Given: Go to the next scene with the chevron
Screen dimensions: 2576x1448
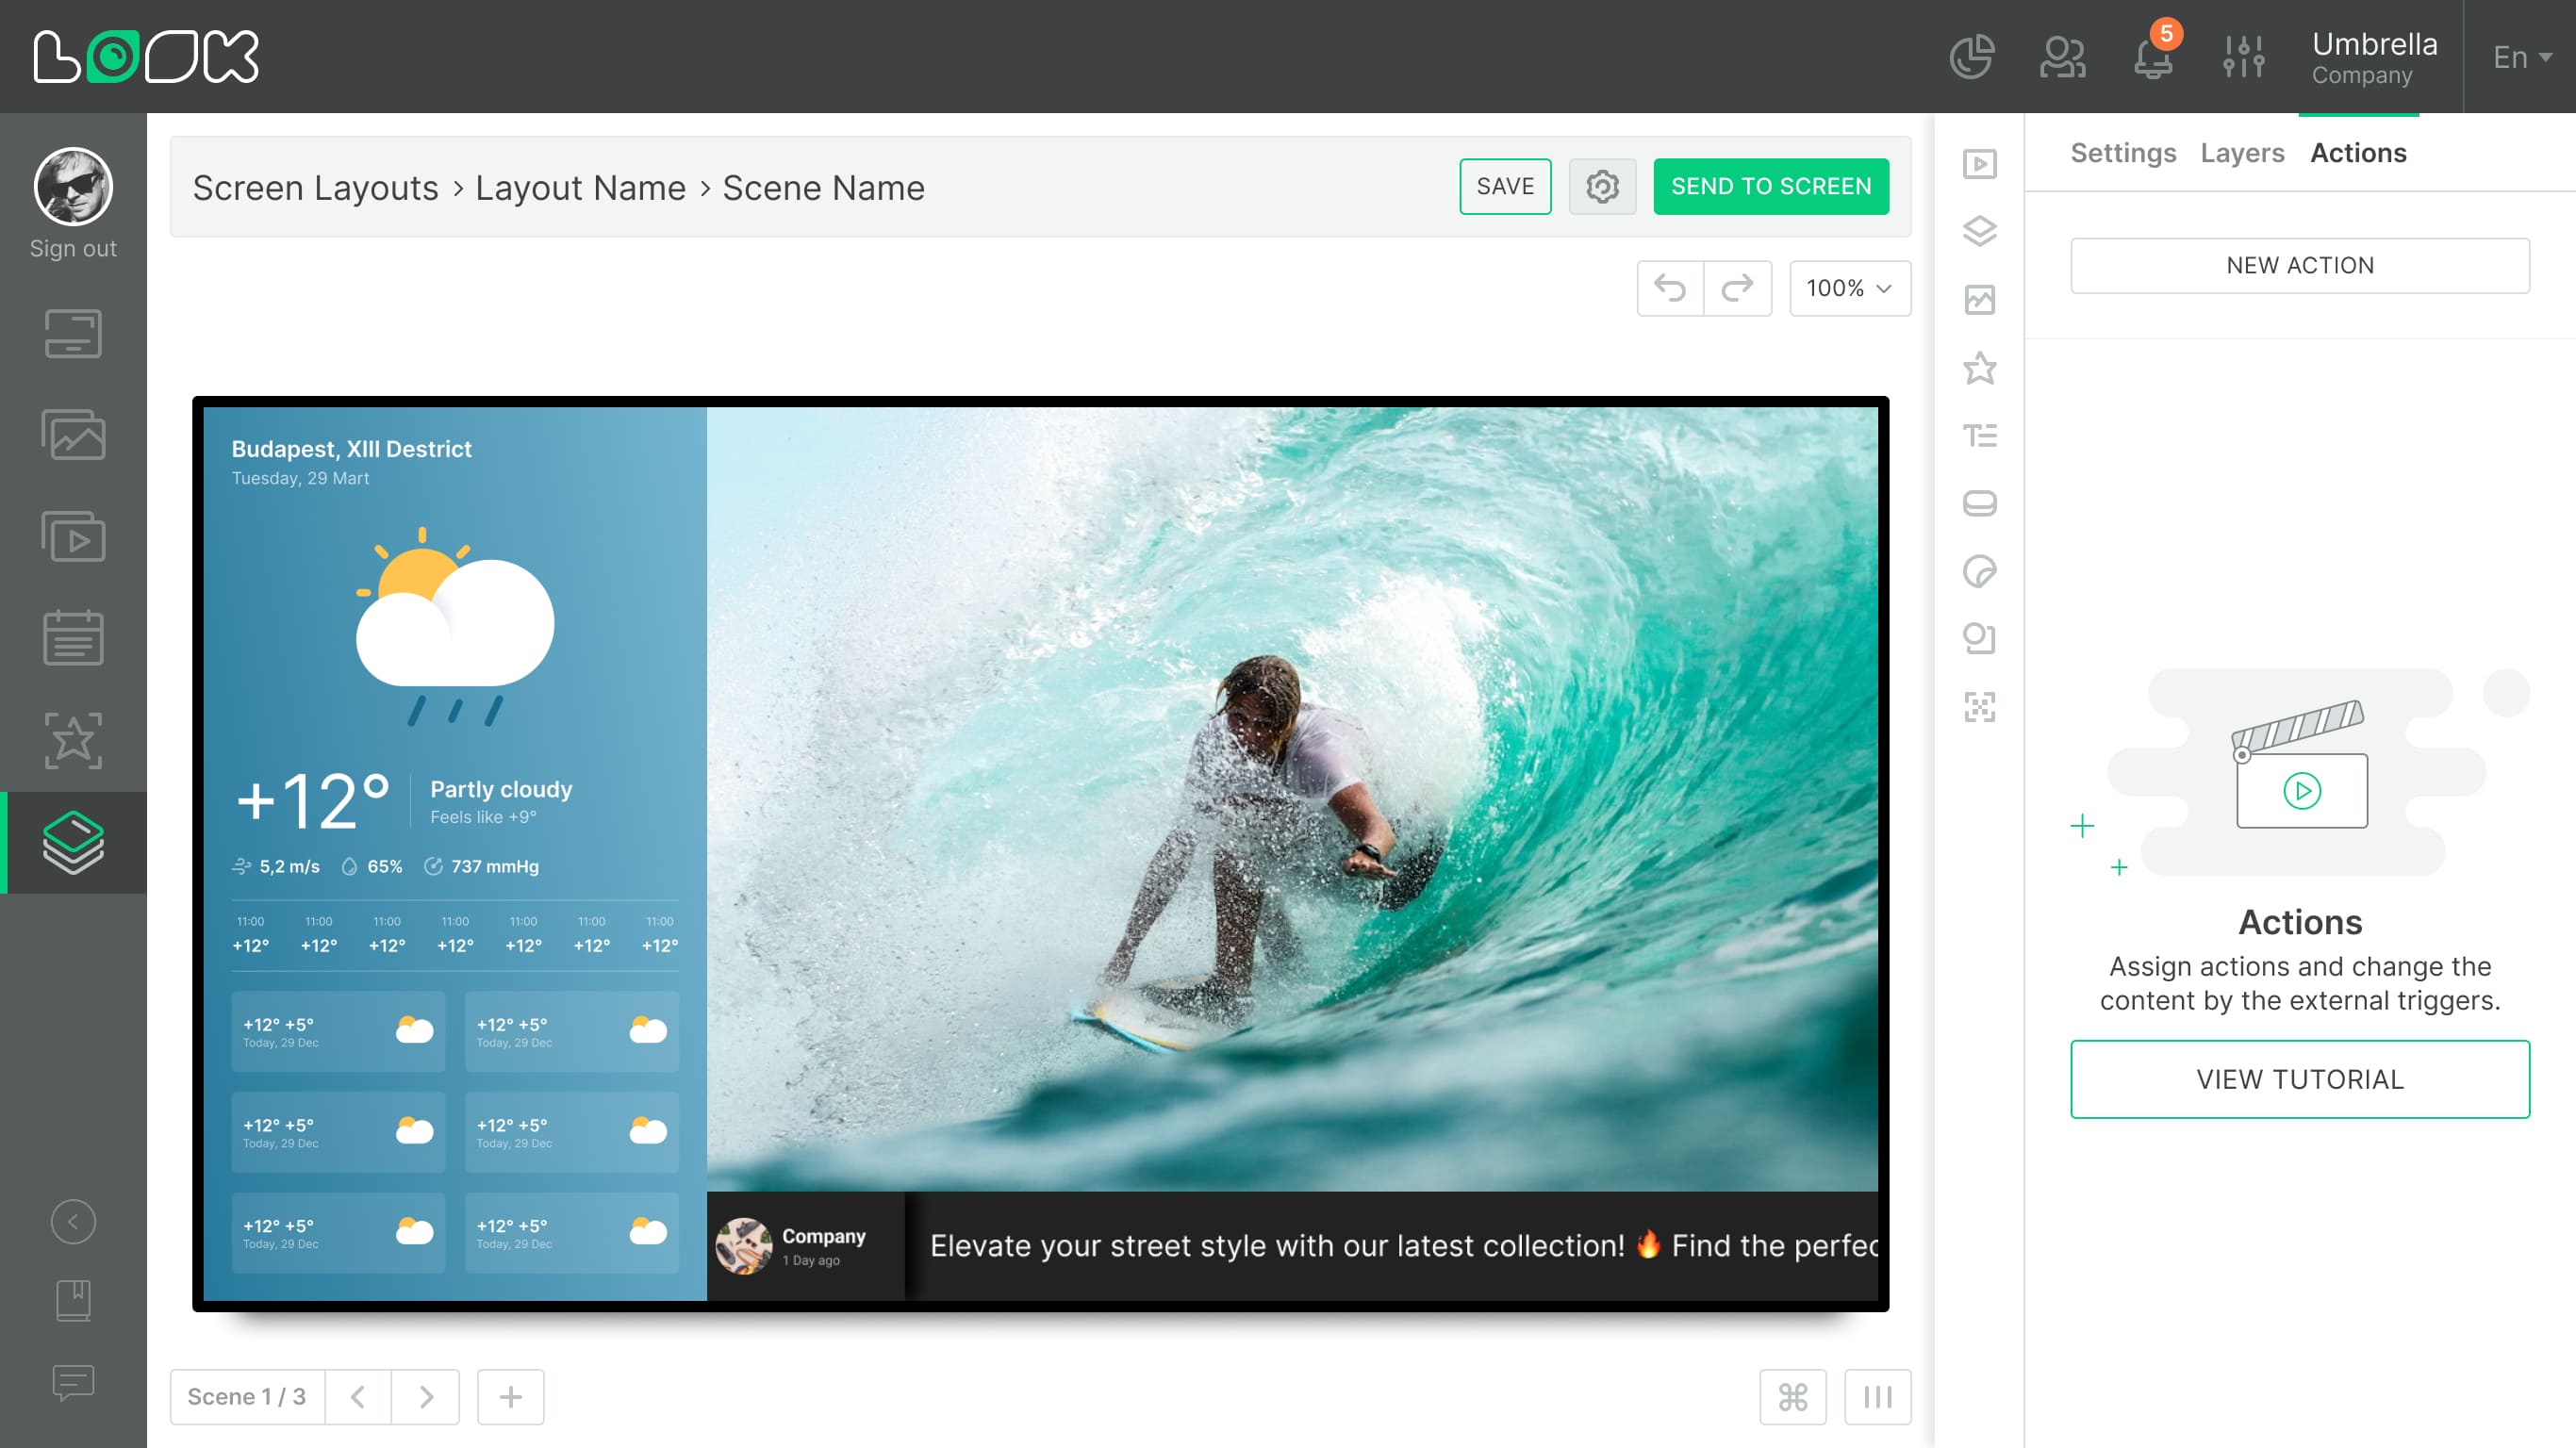Looking at the screenshot, I should pos(425,1396).
